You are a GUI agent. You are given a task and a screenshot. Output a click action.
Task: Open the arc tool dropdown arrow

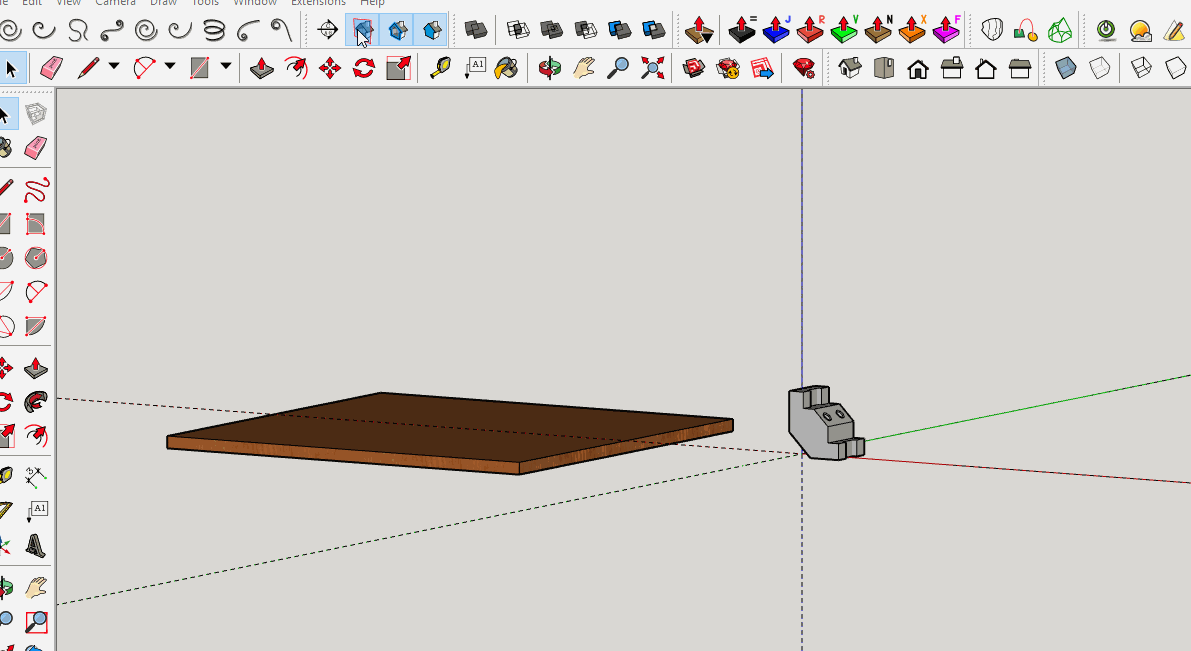(x=170, y=68)
